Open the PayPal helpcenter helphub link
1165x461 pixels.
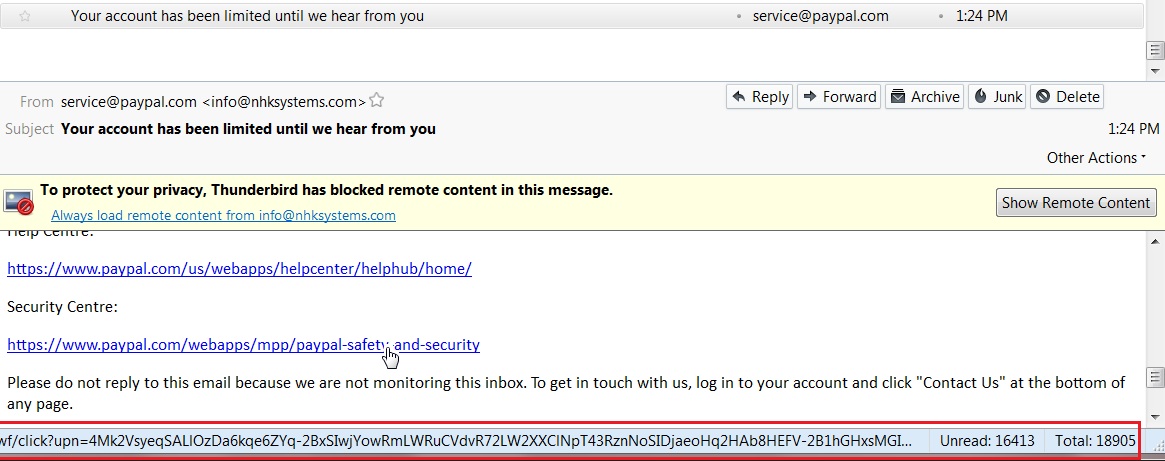point(239,268)
